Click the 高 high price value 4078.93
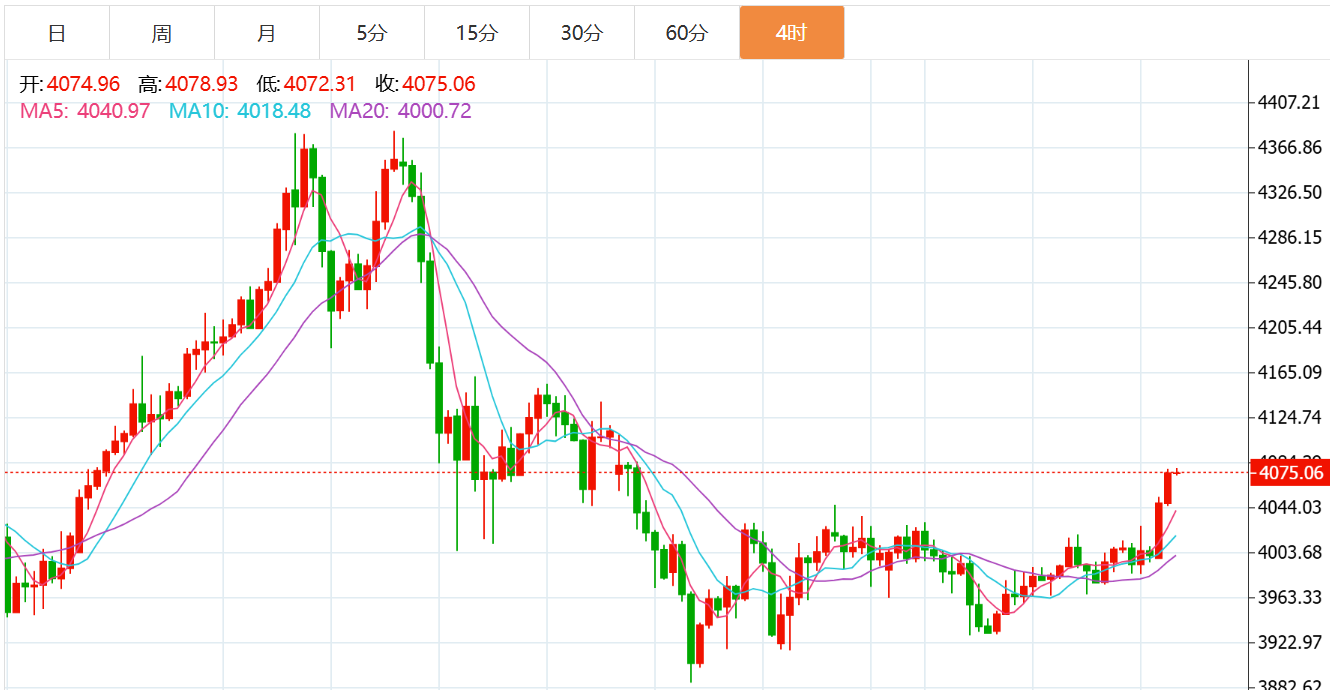Image resolution: width=1330 pixels, height=690 pixels. click(202, 84)
